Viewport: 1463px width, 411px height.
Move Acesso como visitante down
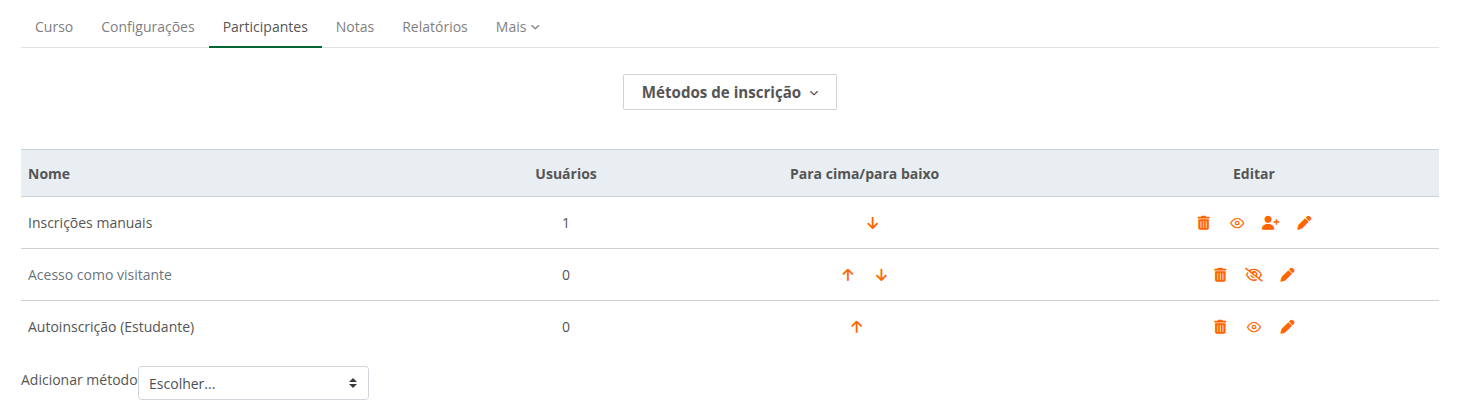tap(881, 275)
